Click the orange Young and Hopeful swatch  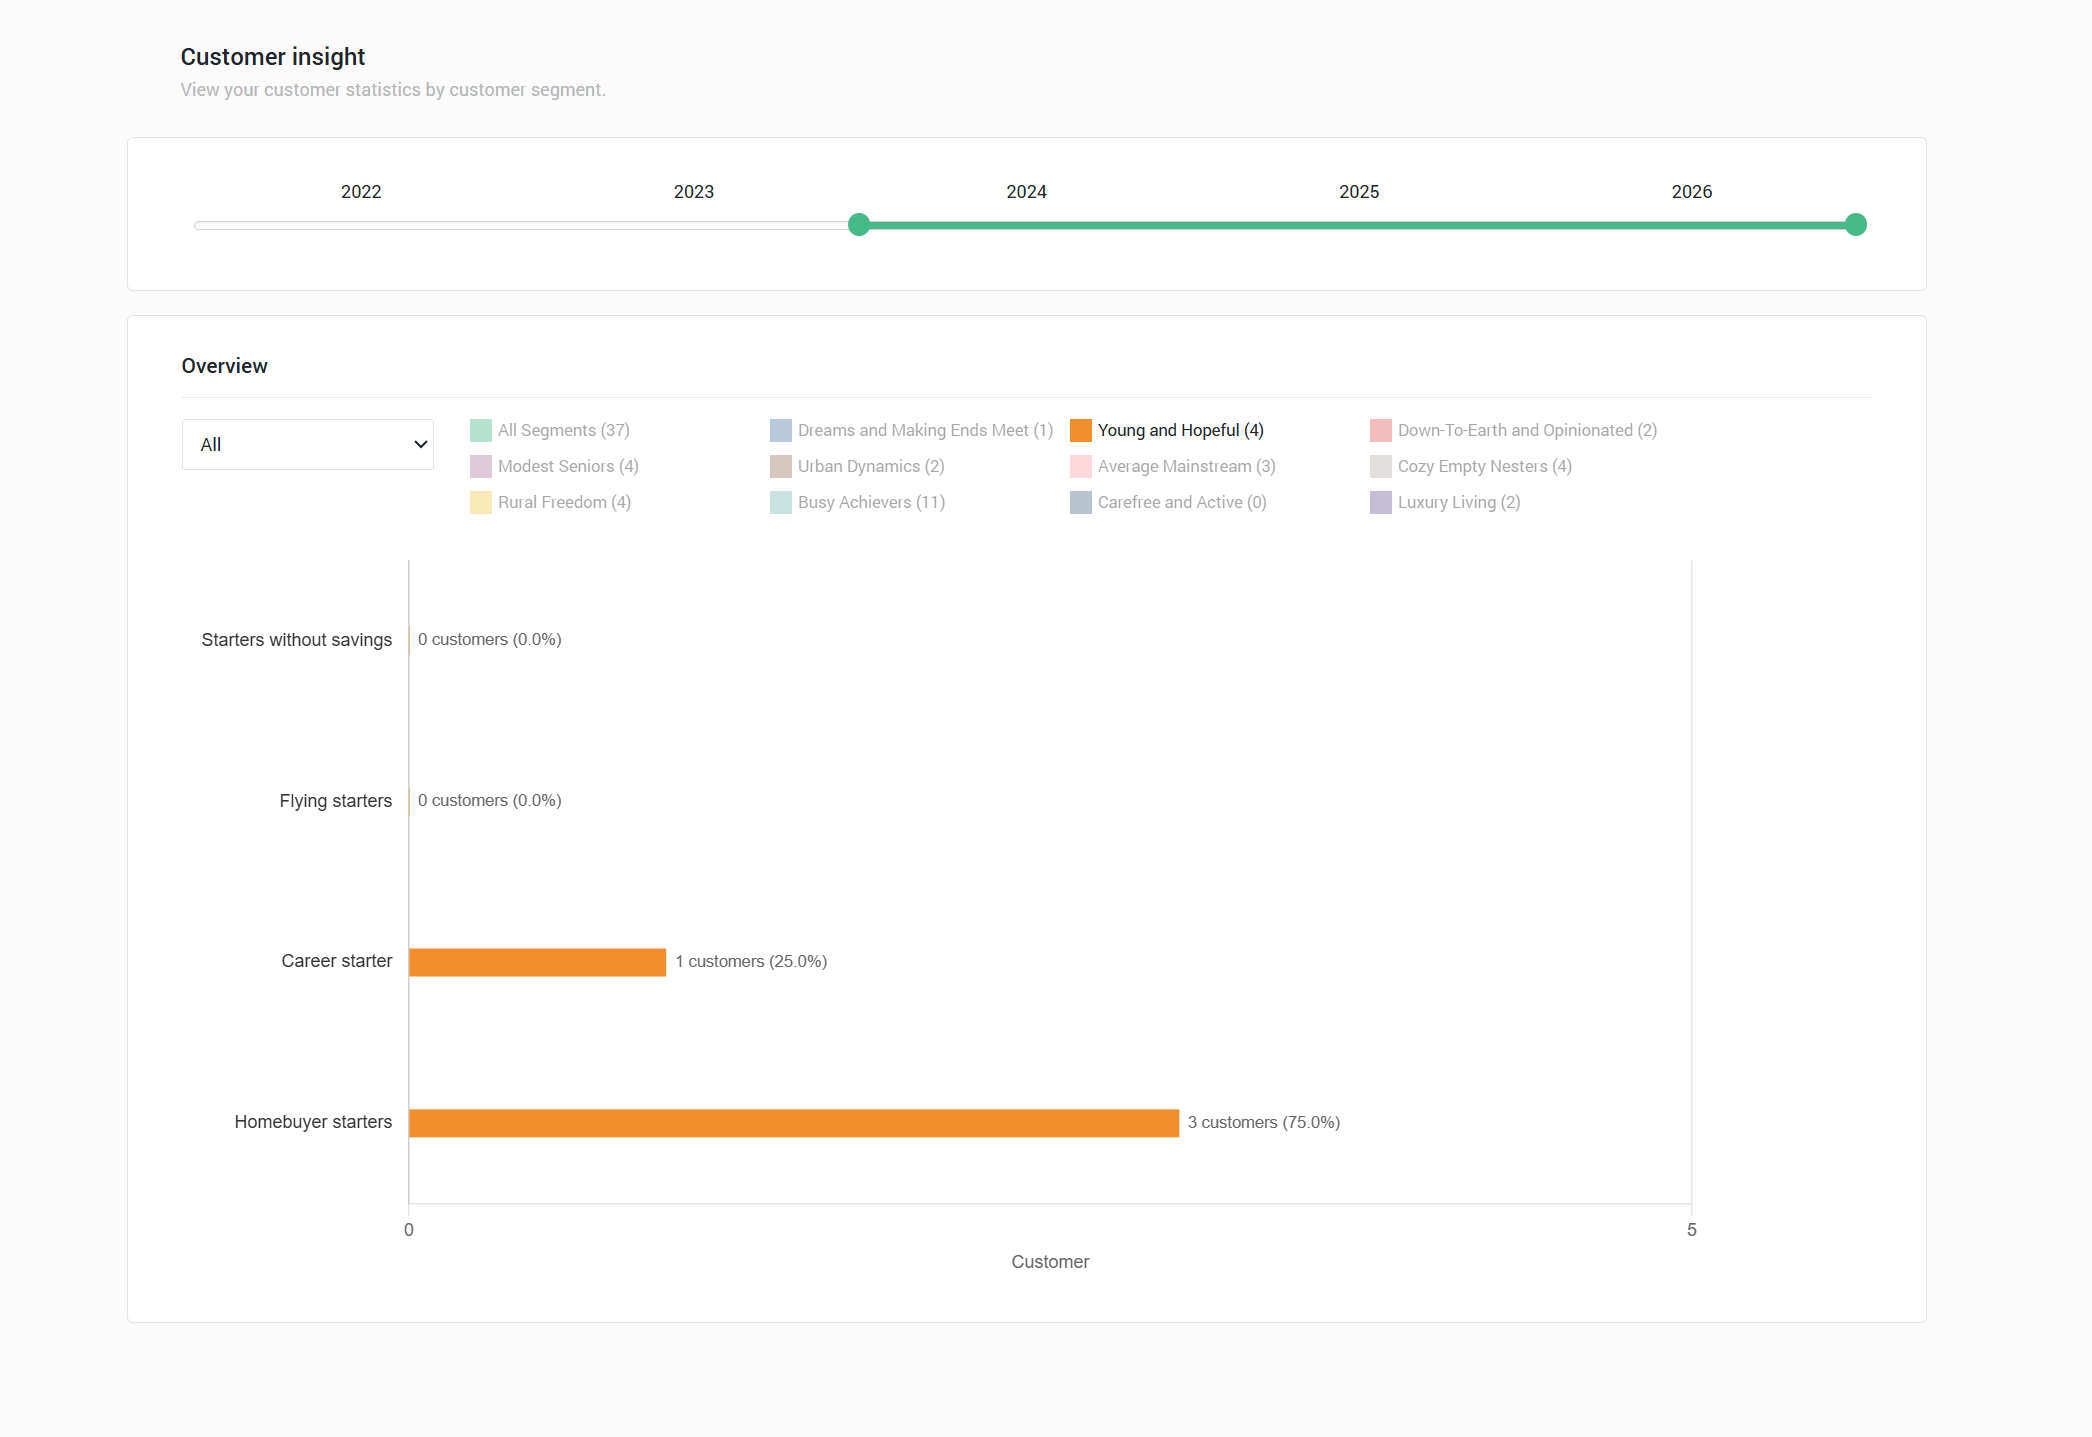(1081, 430)
